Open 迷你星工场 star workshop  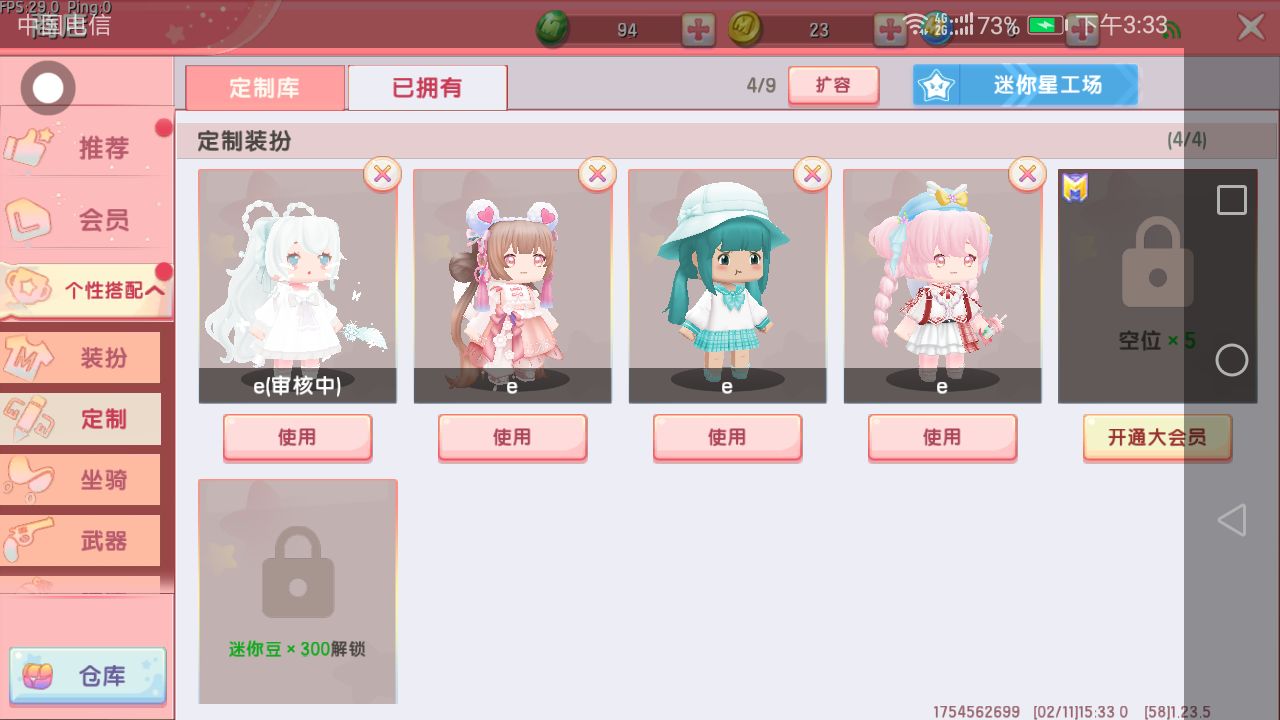(x=1025, y=85)
